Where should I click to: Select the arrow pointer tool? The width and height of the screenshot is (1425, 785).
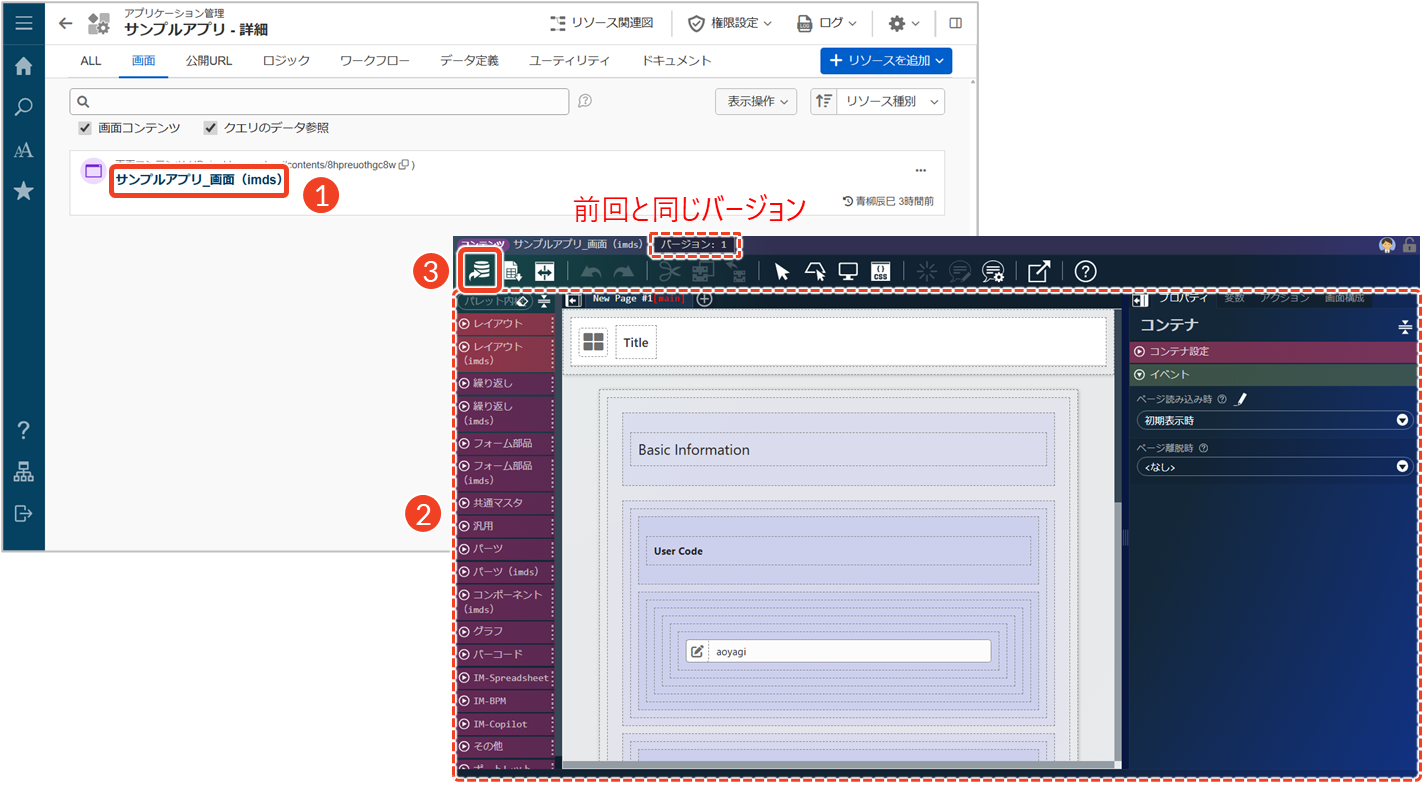pos(782,272)
